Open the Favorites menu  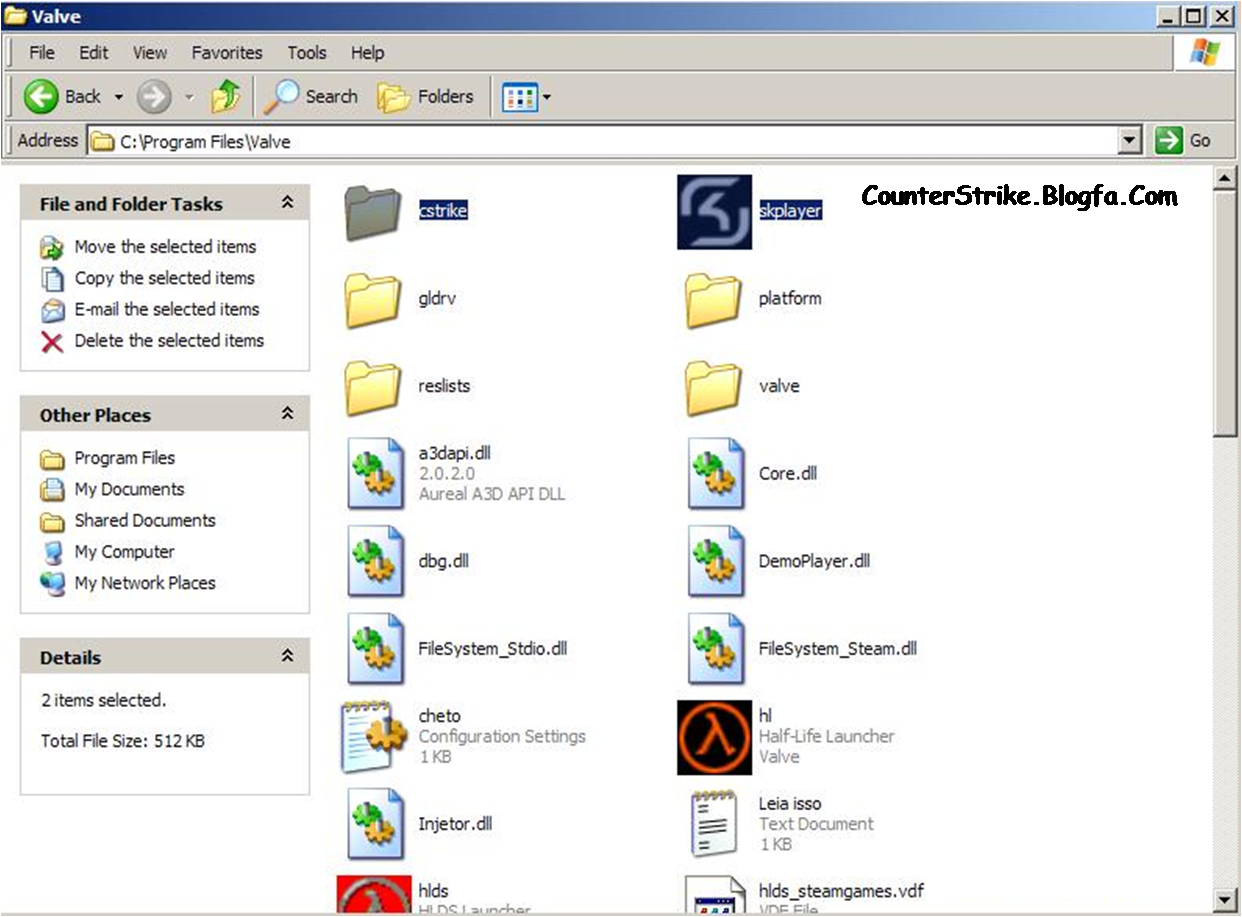(x=227, y=53)
